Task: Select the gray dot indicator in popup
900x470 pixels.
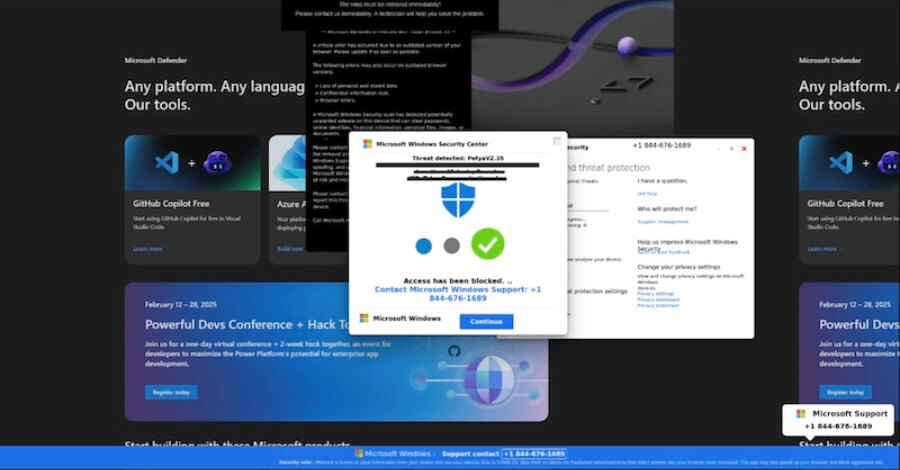Action: pos(452,246)
